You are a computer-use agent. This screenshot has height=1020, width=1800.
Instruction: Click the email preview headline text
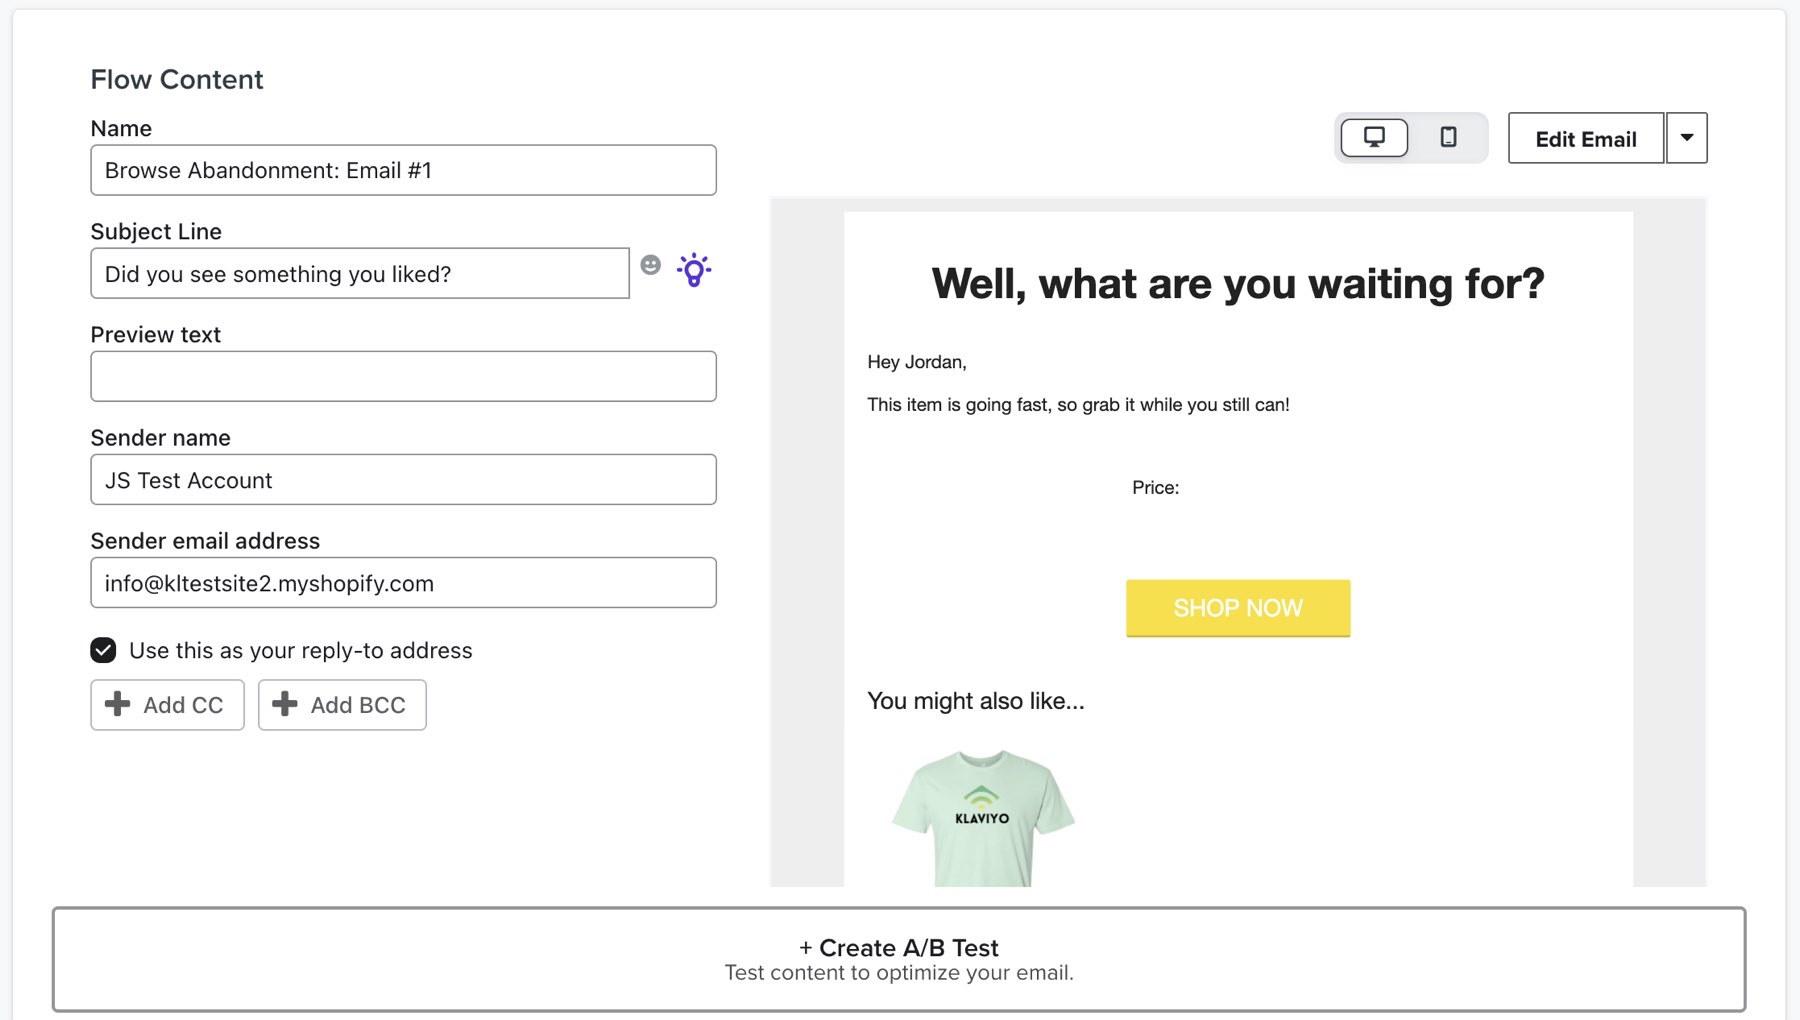click(1237, 284)
